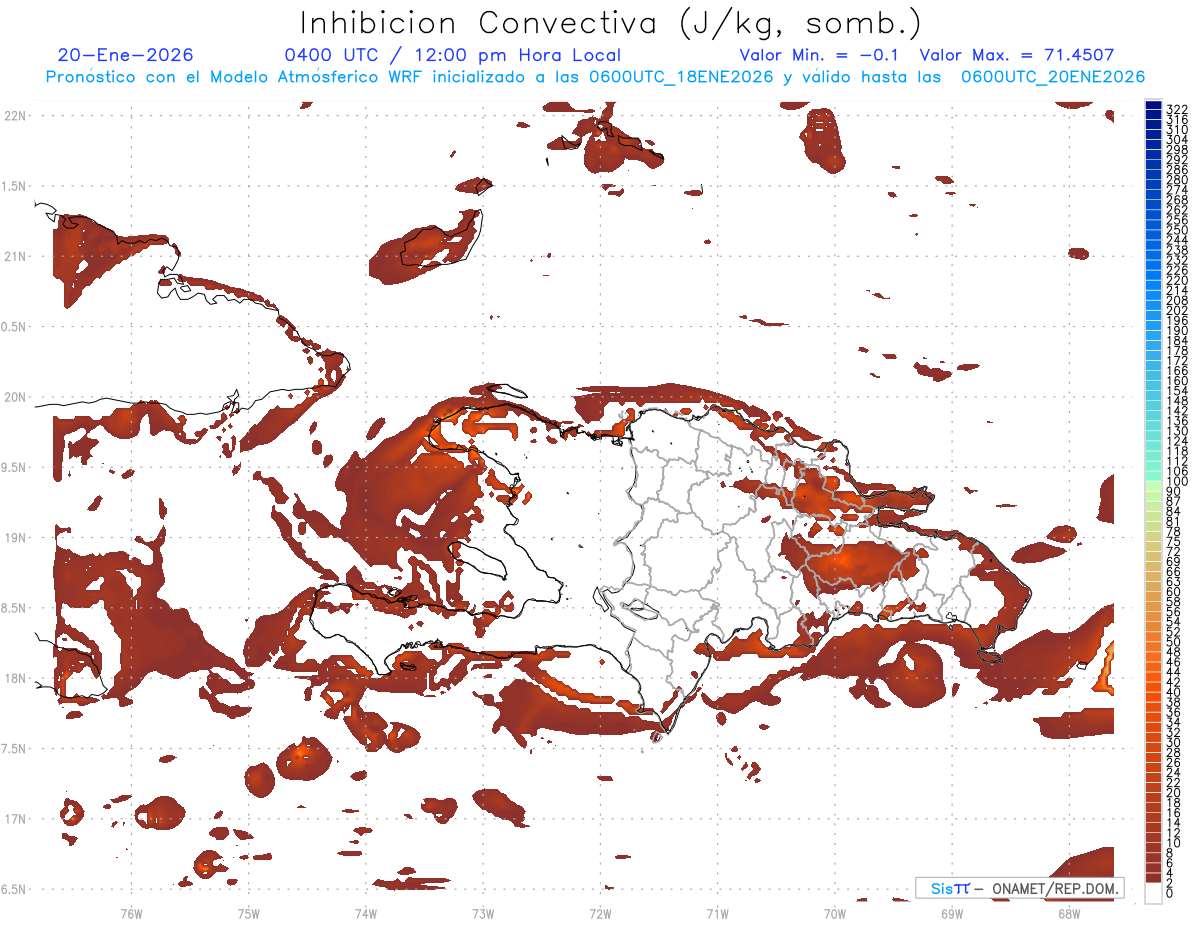1200x927 pixels.
Task: Click the 75W longitude label
Action: 248,913
